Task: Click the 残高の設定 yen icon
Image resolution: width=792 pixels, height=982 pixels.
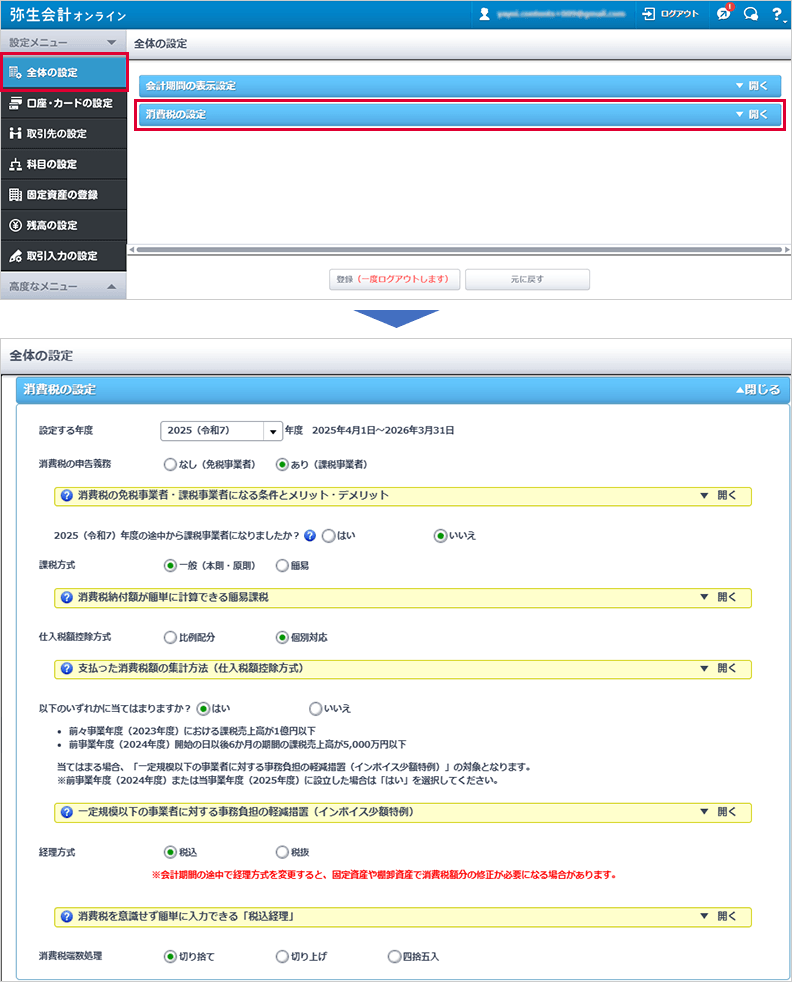Action: point(15,225)
